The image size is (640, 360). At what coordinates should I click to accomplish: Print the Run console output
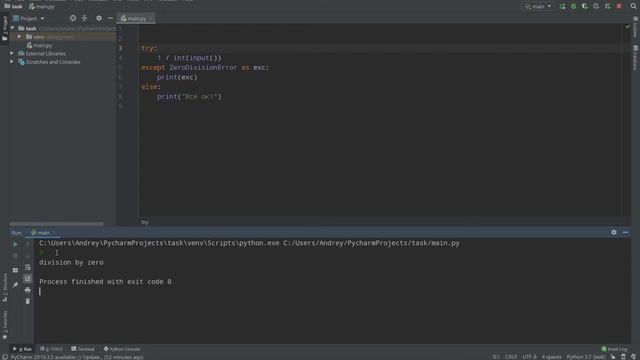pyautogui.click(x=28, y=290)
